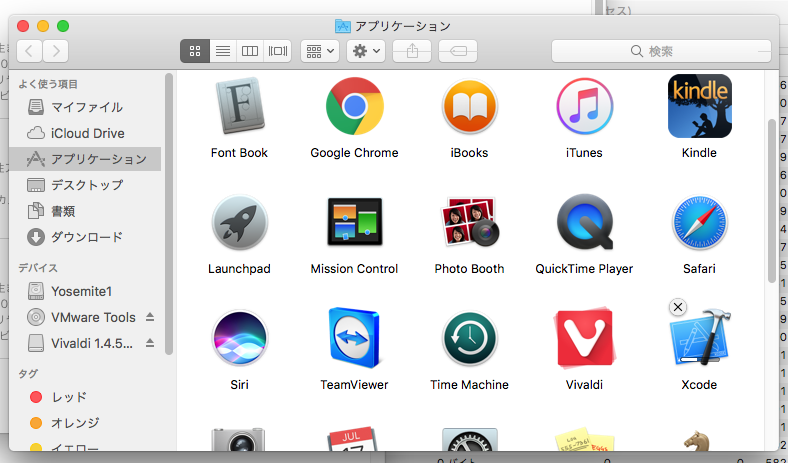Click the Share toolbar button
Screen dimensions: 788x463
coord(412,51)
